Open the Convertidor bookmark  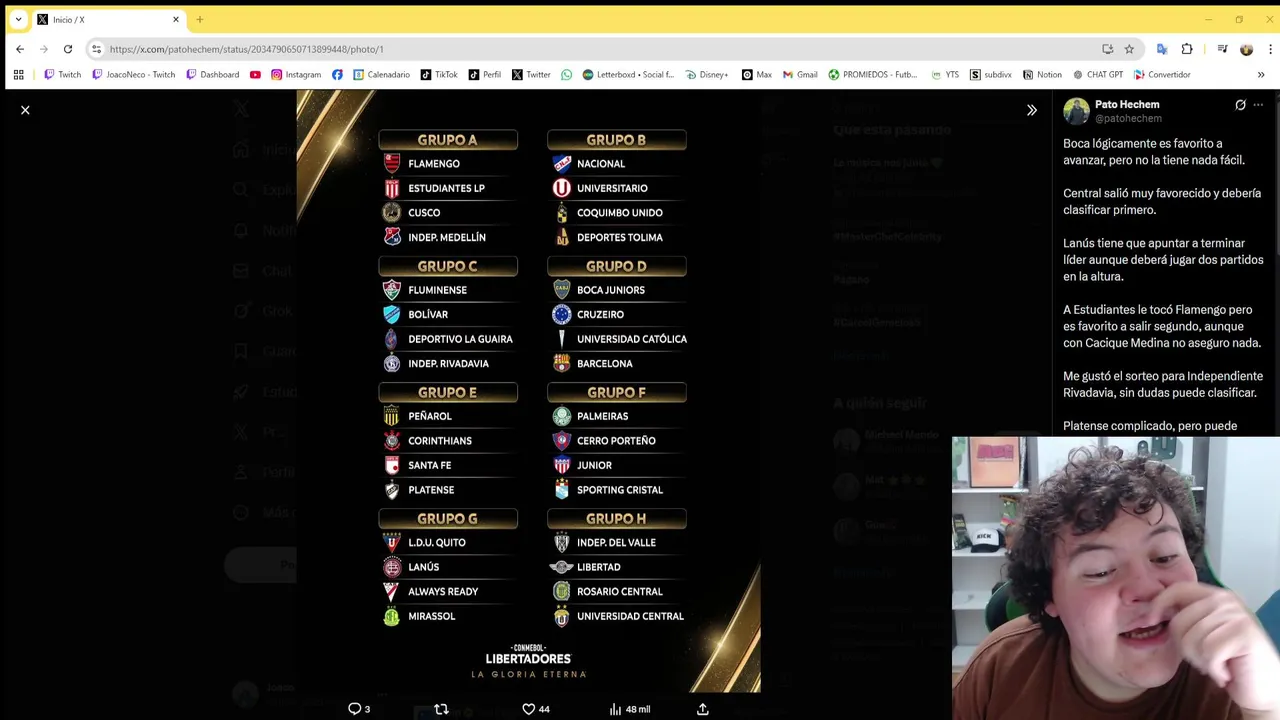(1162, 74)
